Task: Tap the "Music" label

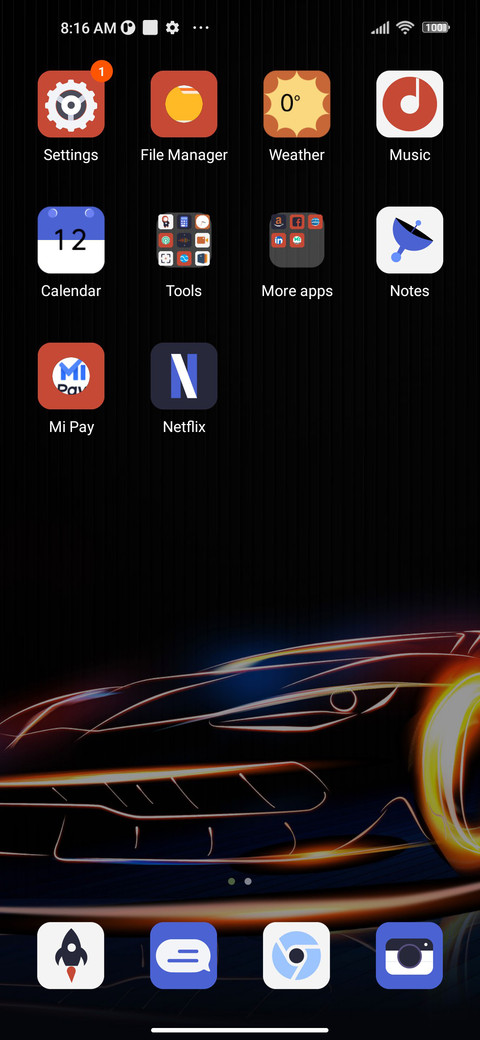Action: (410, 155)
